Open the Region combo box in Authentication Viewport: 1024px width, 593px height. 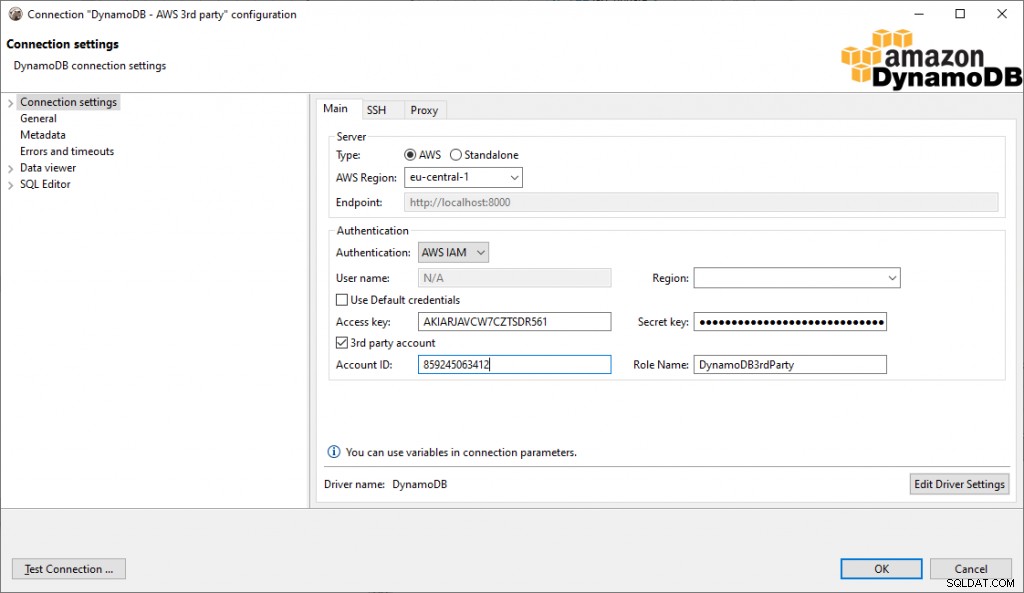pyautogui.click(x=797, y=278)
